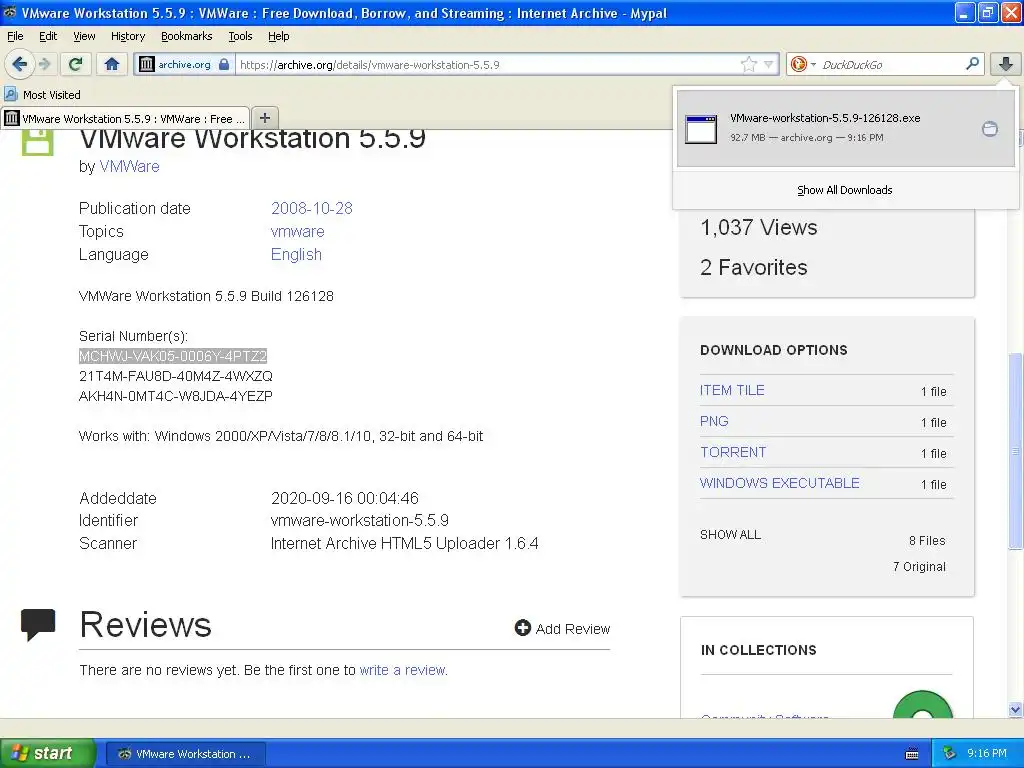
Task: Click the 2 Favorites count
Action: pos(754,267)
